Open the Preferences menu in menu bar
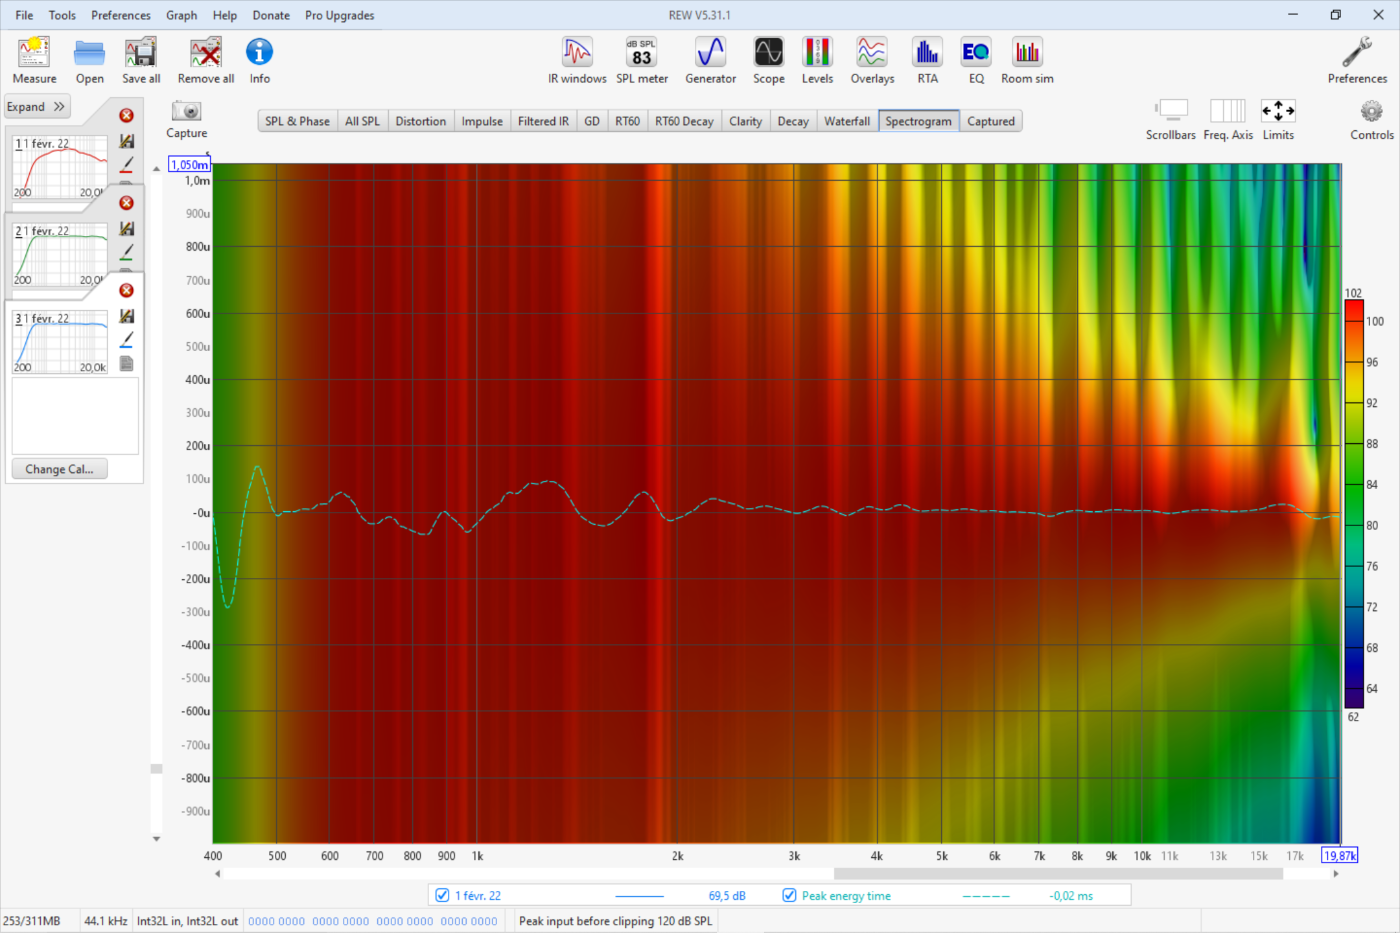Image resolution: width=1400 pixels, height=933 pixels. [x=121, y=15]
